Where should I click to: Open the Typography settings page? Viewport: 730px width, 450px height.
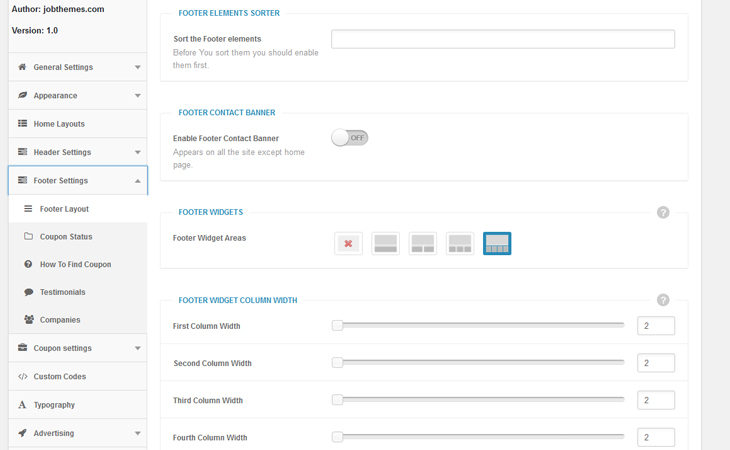[x=54, y=405]
